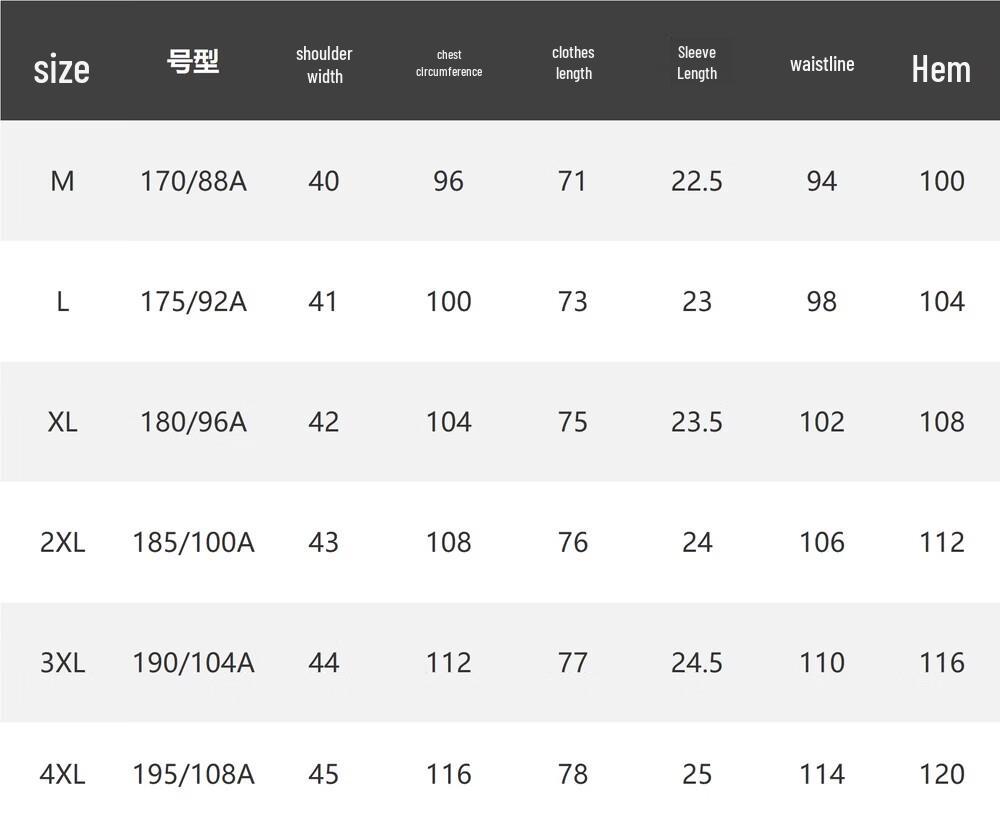Select the 2XL size label
The image size is (1000, 825).
[62, 543]
